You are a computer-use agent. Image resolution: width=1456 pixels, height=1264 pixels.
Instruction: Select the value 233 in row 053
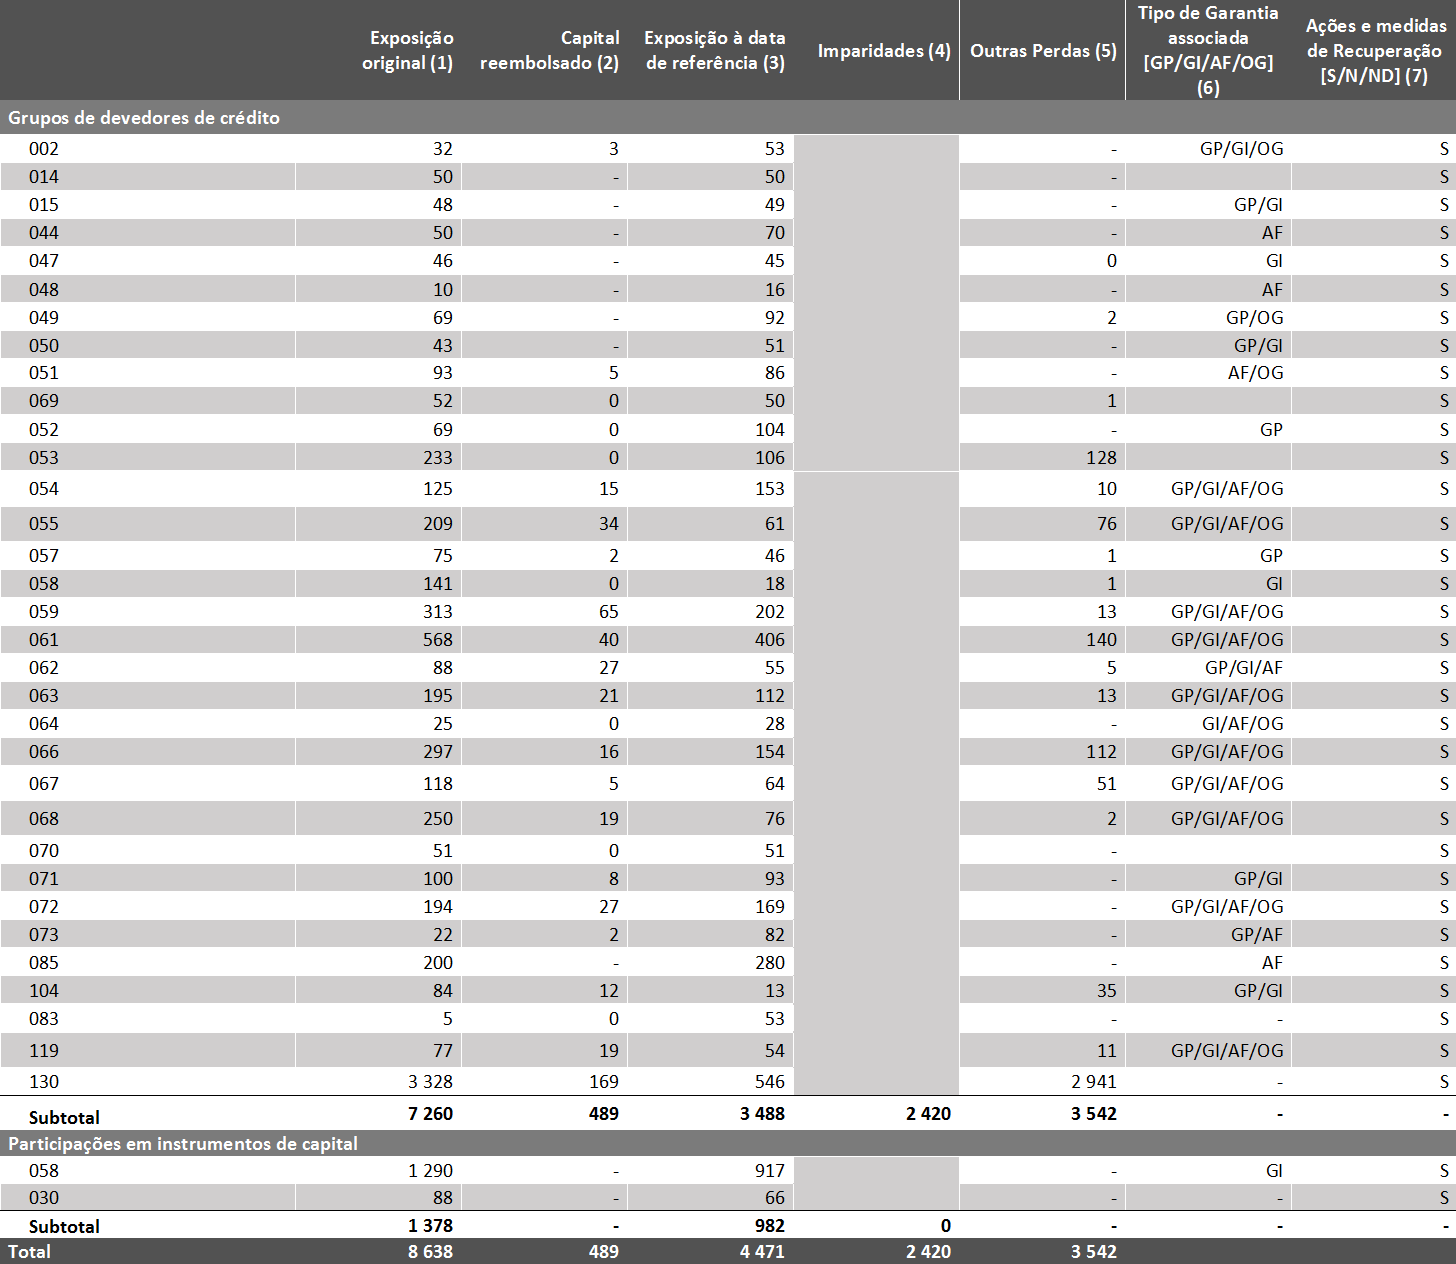[437, 458]
